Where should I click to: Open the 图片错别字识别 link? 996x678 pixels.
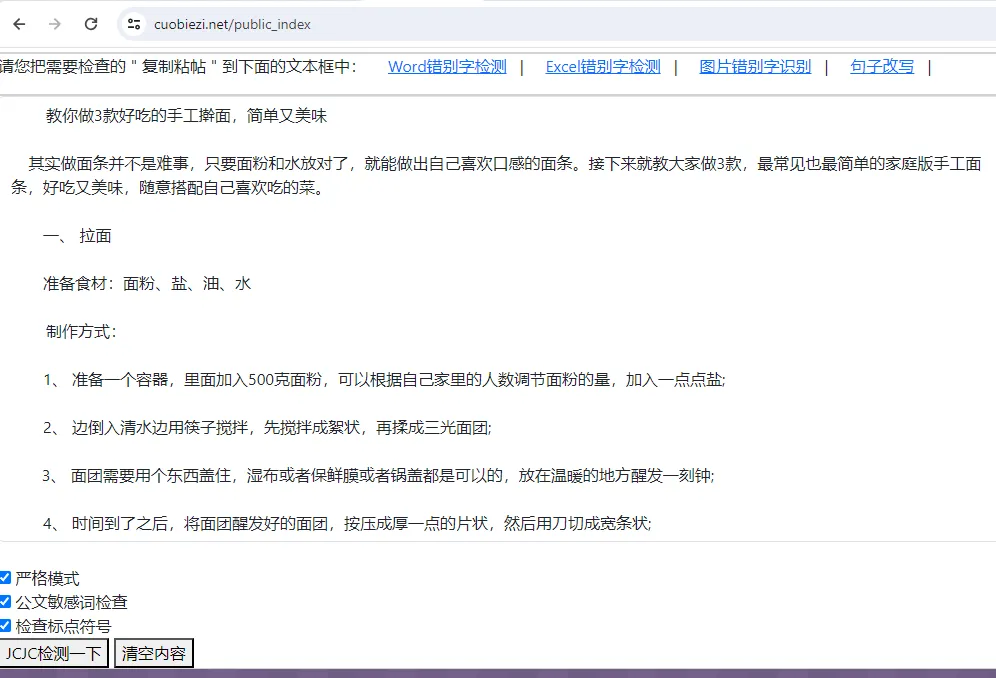point(754,67)
